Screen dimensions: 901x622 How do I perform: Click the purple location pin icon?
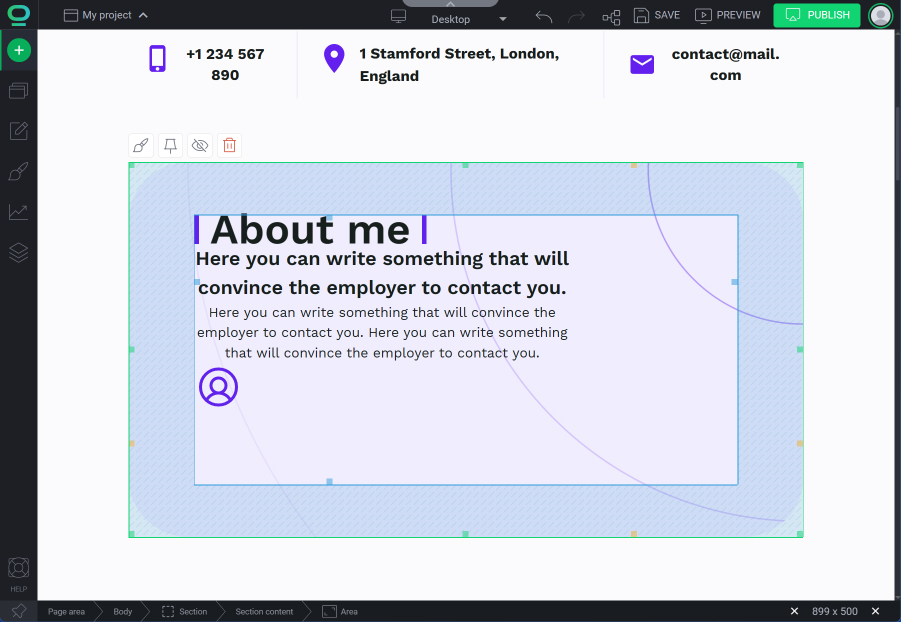[334, 59]
